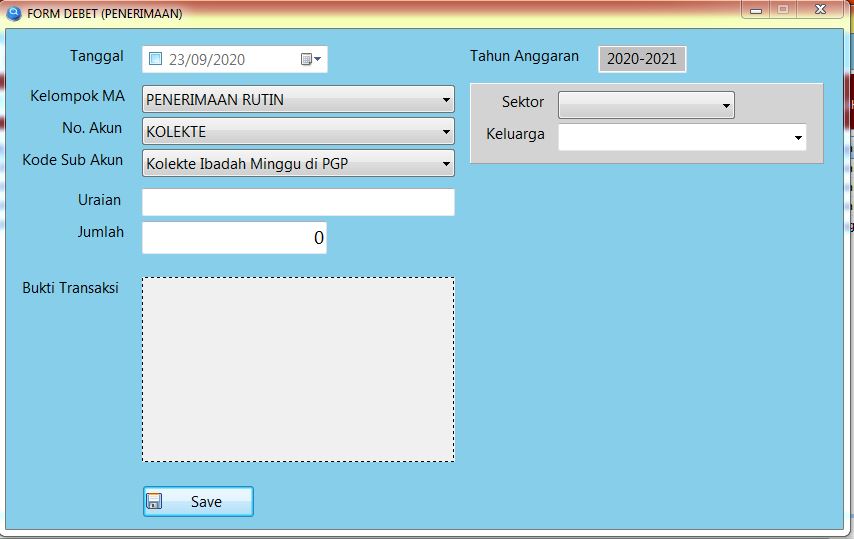Click the date value 23/09/2020
Screen dimensions: 854x539
point(207,59)
